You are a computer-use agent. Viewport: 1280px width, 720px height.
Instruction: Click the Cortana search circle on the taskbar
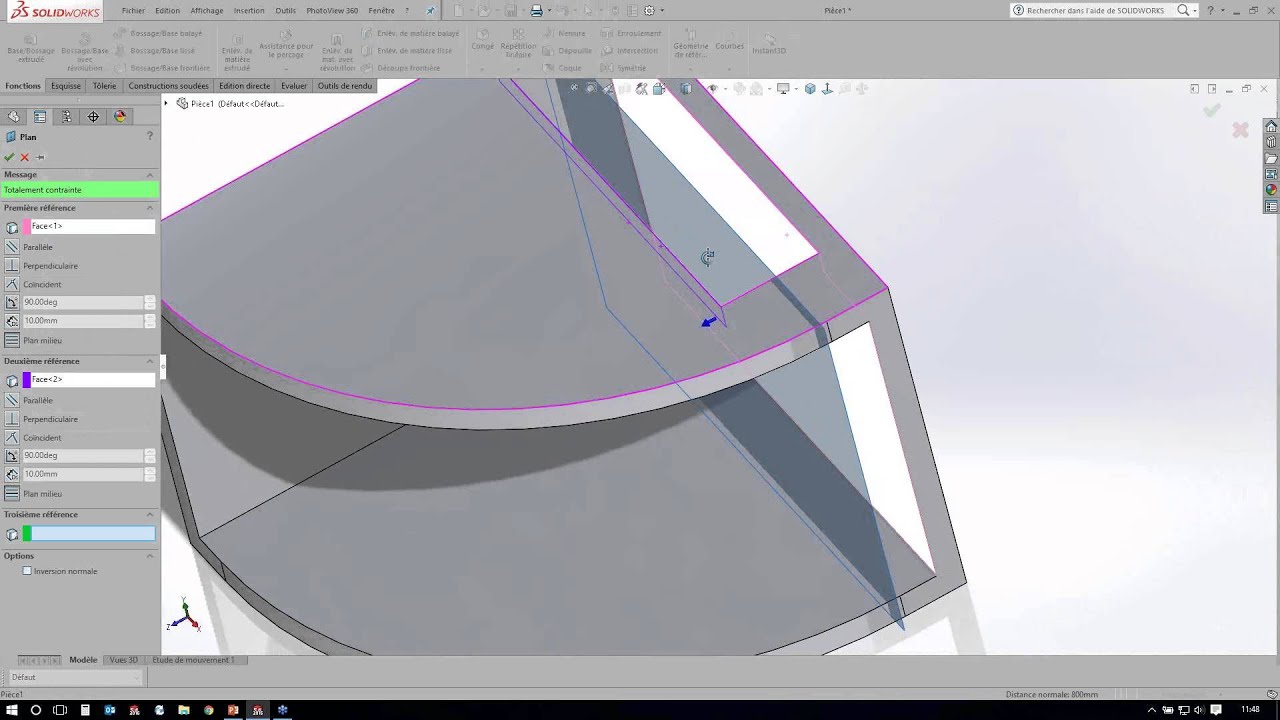tap(36, 710)
